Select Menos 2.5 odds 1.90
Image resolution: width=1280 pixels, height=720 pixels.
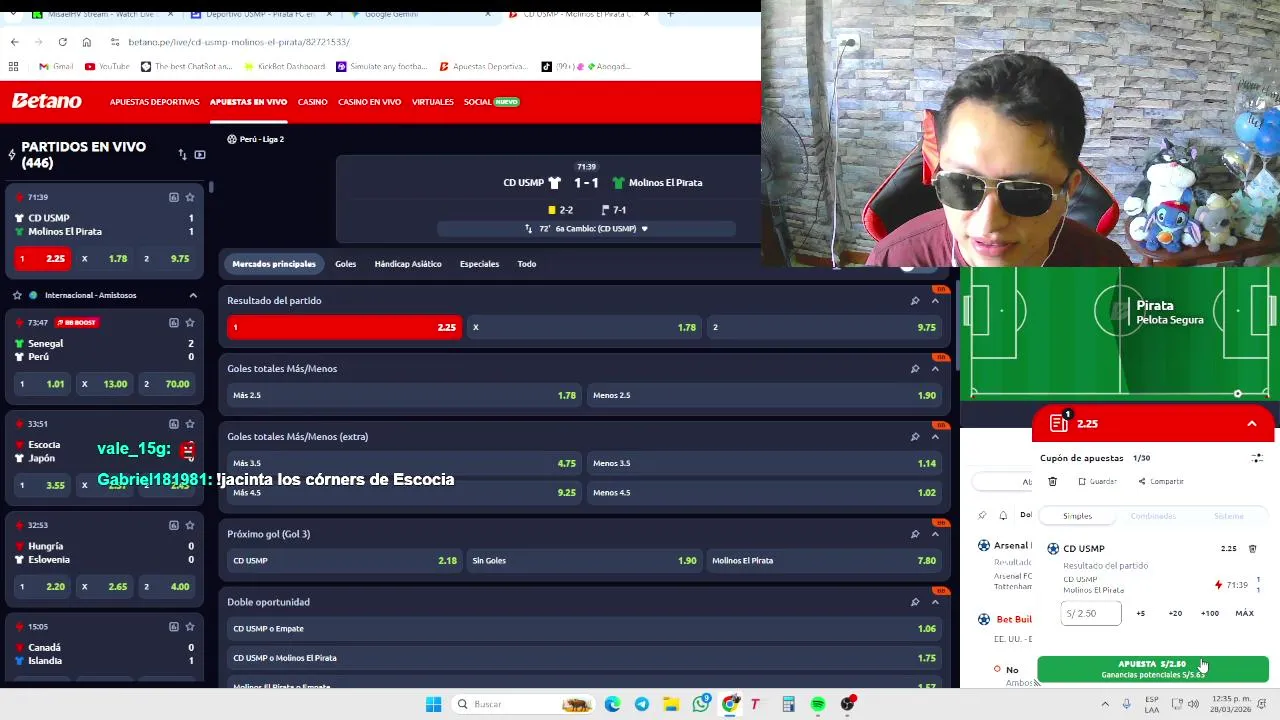coord(764,395)
